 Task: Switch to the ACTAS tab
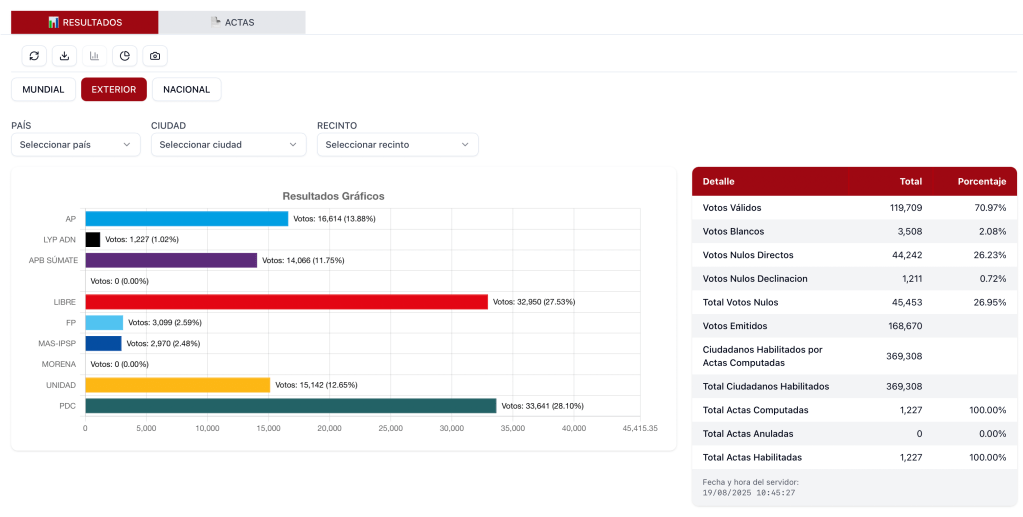tap(232, 22)
